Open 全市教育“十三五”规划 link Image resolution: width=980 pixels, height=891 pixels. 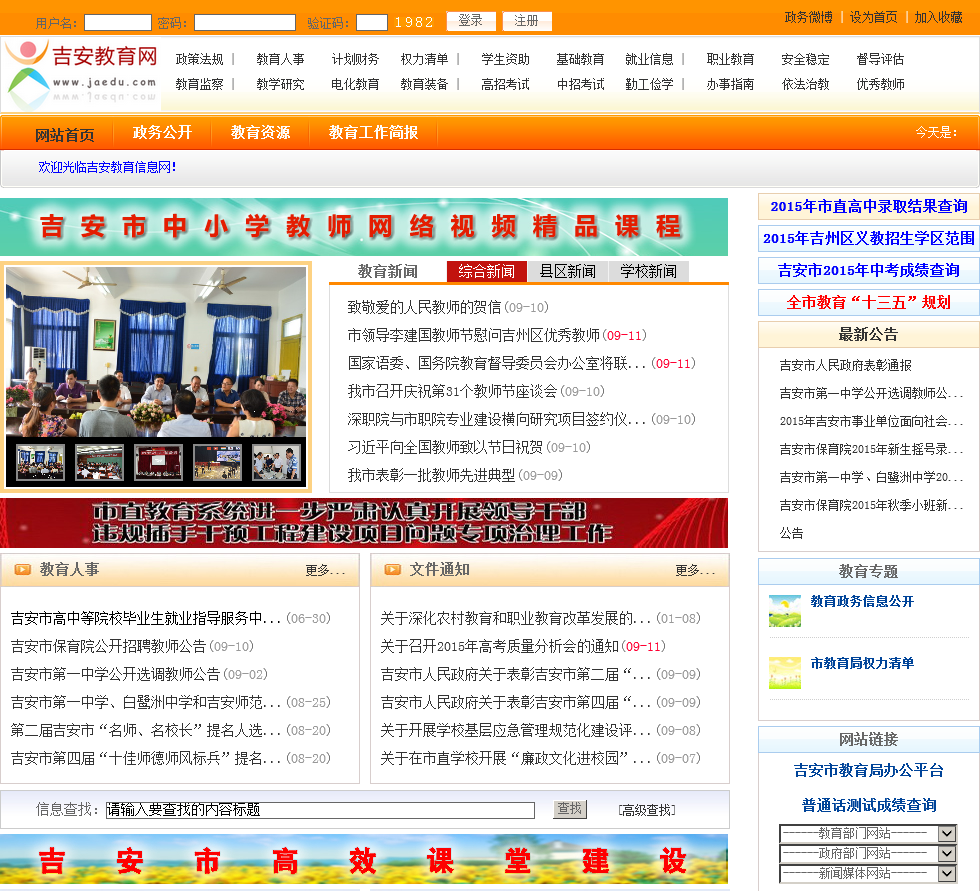point(868,302)
